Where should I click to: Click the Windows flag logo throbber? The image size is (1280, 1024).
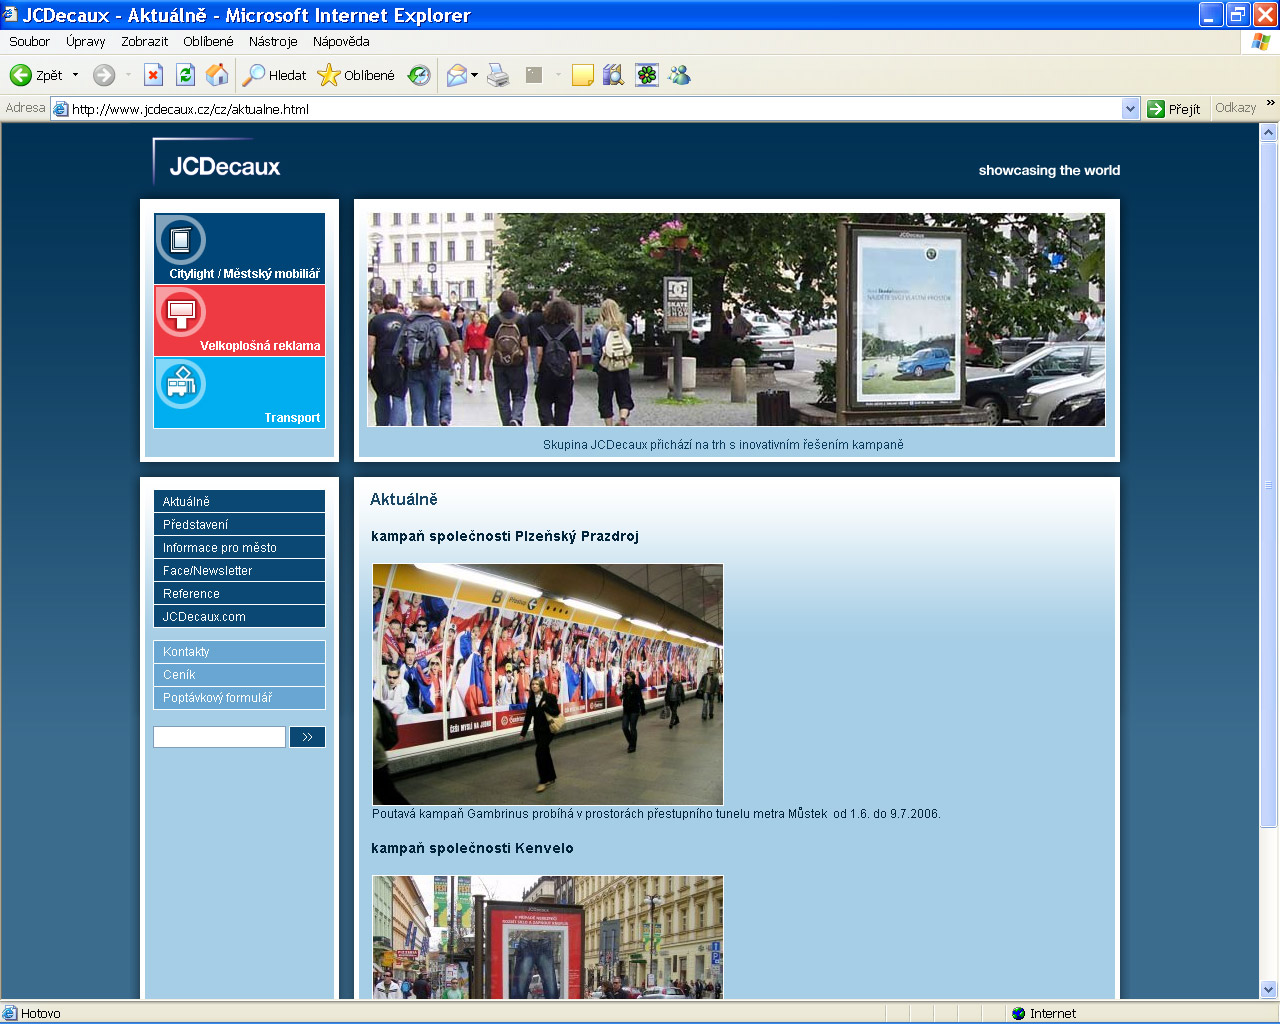tap(1260, 42)
